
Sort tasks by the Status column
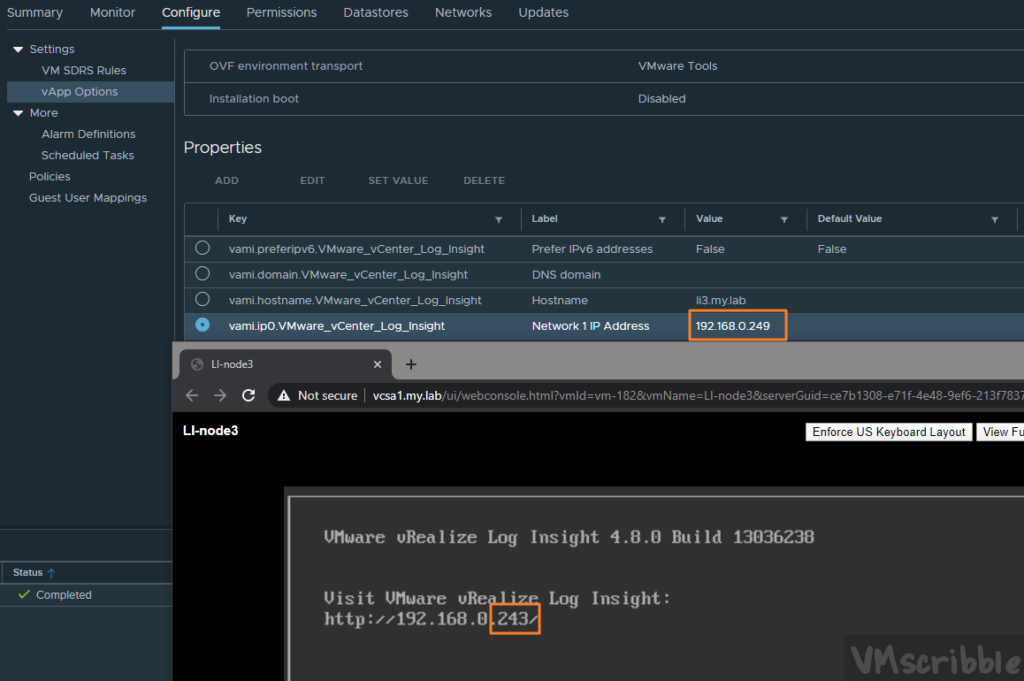pyautogui.click(x=34, y=572)
